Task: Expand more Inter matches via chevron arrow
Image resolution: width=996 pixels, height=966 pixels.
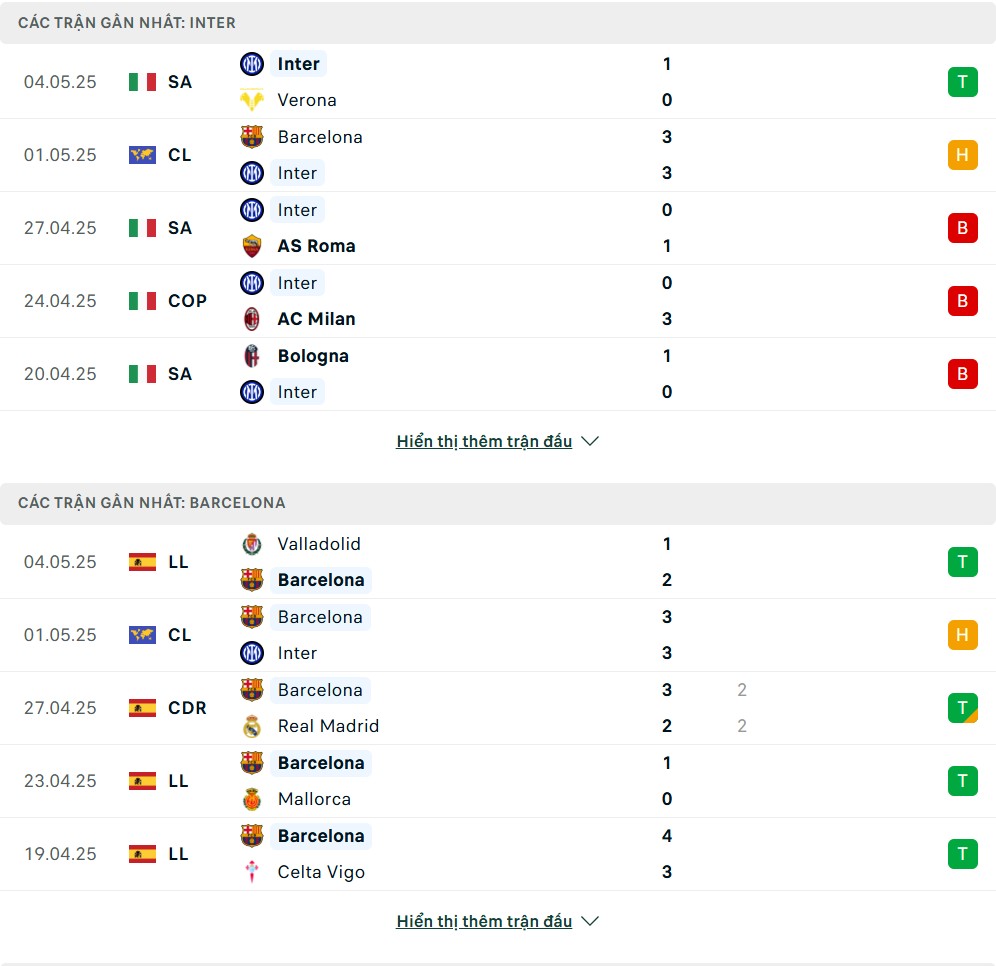Action: tap(590, 441)
